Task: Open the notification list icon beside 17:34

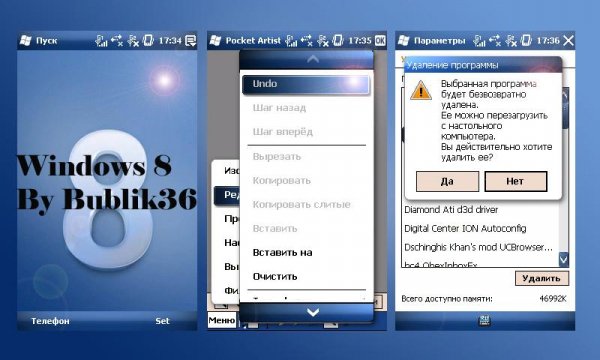Action: coord(190,40)
